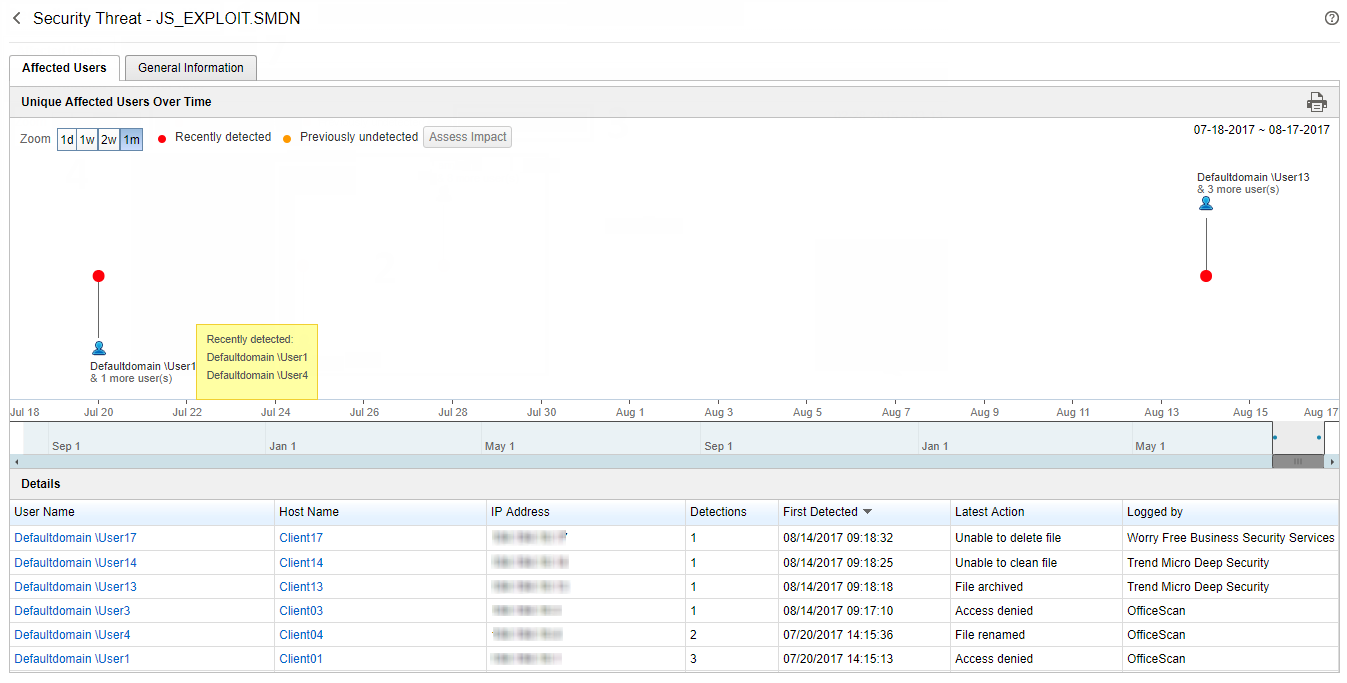Open the Defaultdomain \User17 link
The image size is (1347, 683).
pos(75,538)
